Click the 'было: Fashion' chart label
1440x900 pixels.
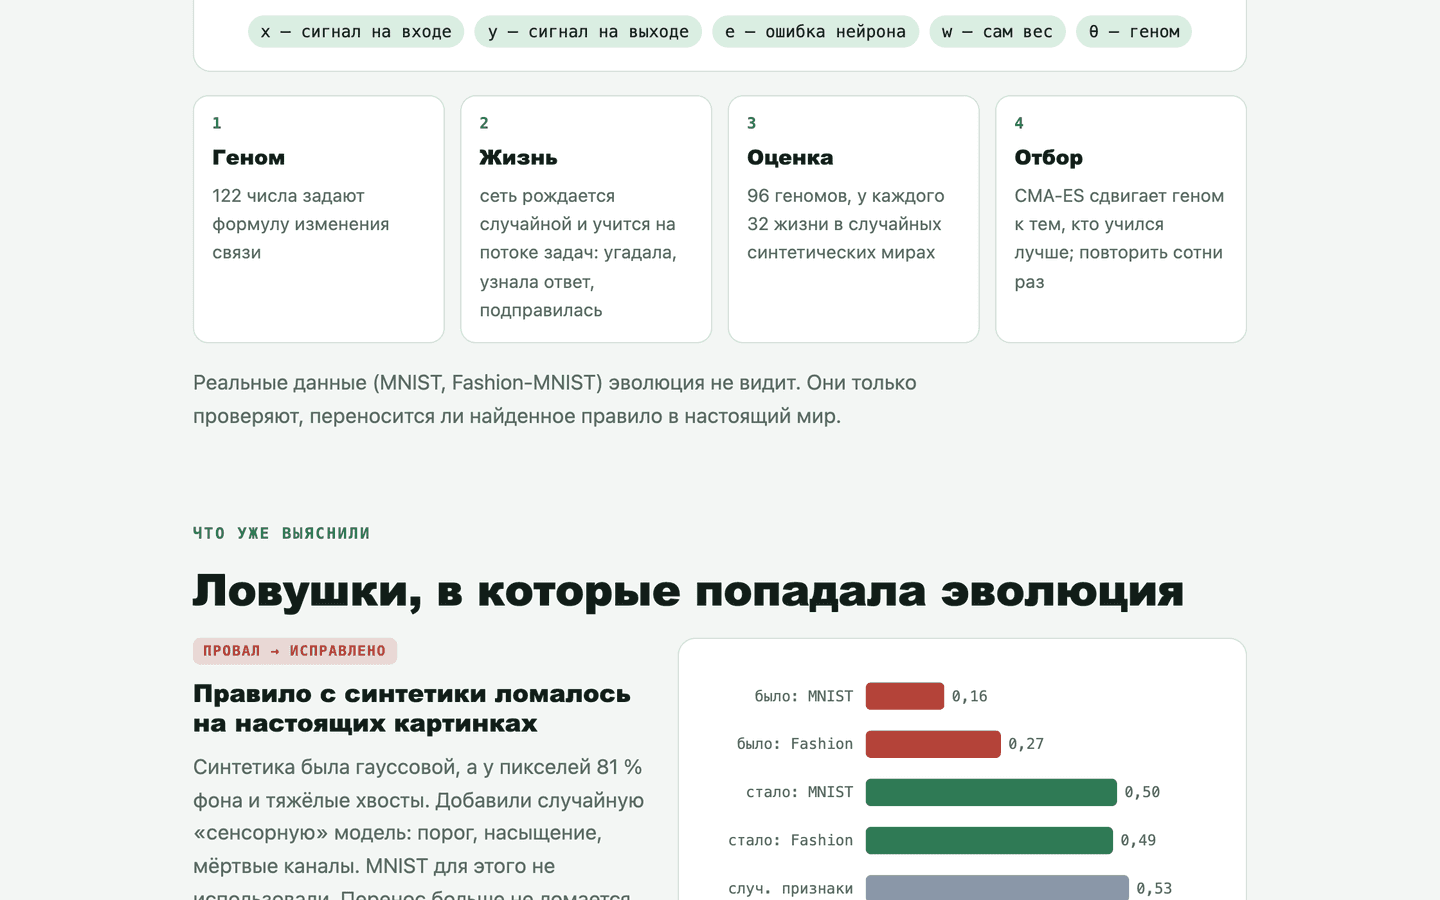pos(795,744)
